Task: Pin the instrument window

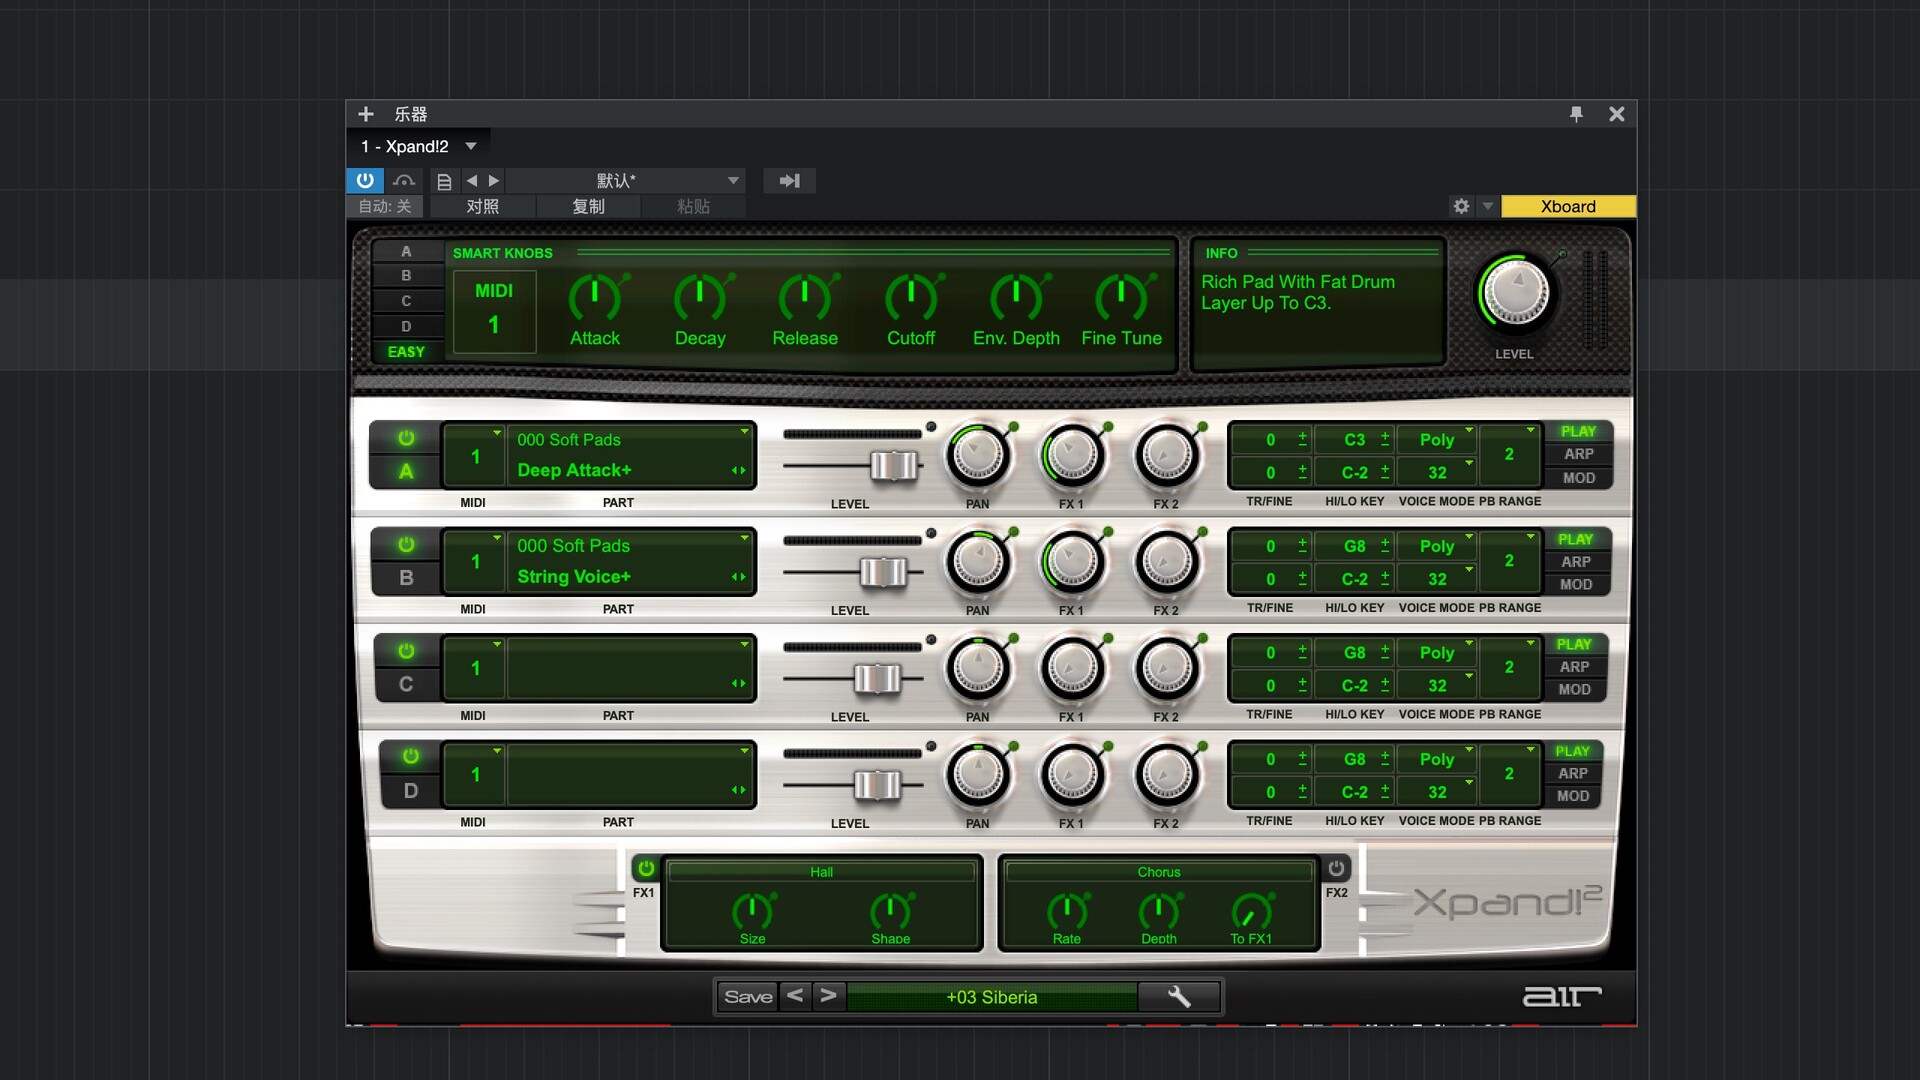Action: click(x=1576, y=114)
